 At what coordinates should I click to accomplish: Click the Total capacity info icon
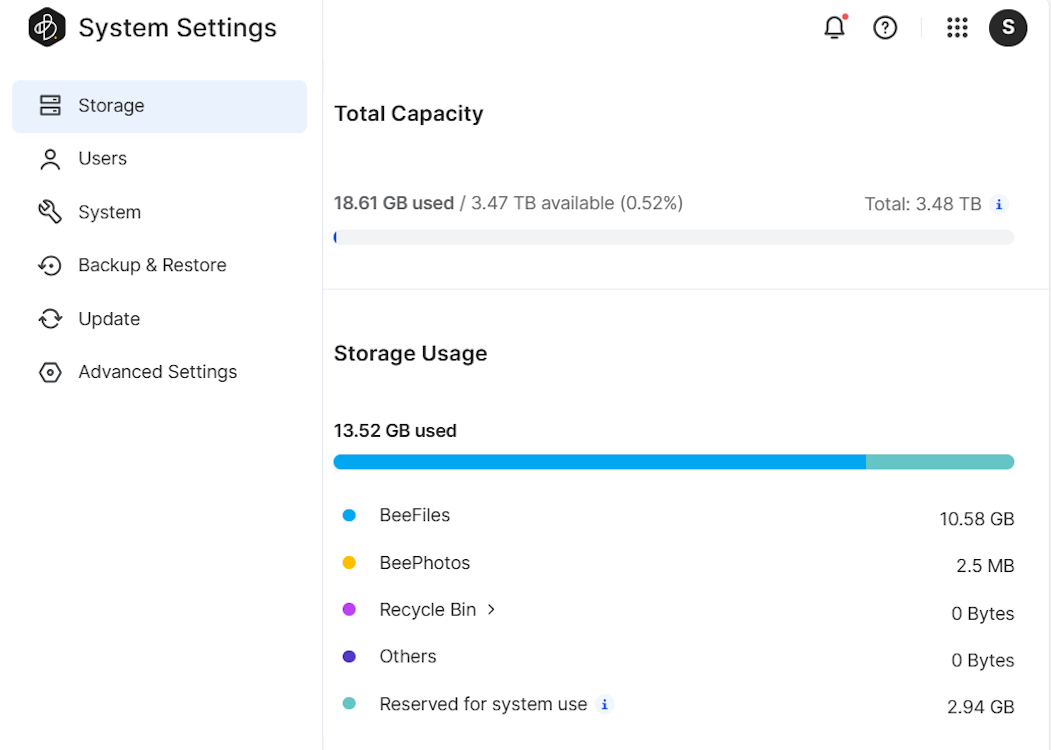click(x=998, y=204)
